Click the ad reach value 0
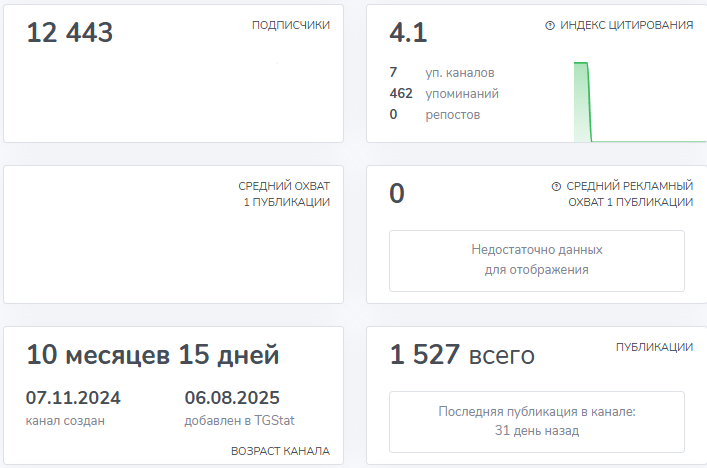 coord(397,193)
